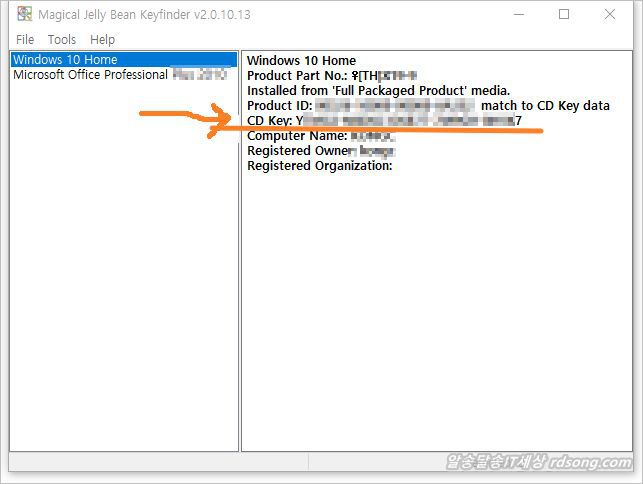Click the Product Part No. line
This screenshot has height=484, width=643.
[331, 76]
